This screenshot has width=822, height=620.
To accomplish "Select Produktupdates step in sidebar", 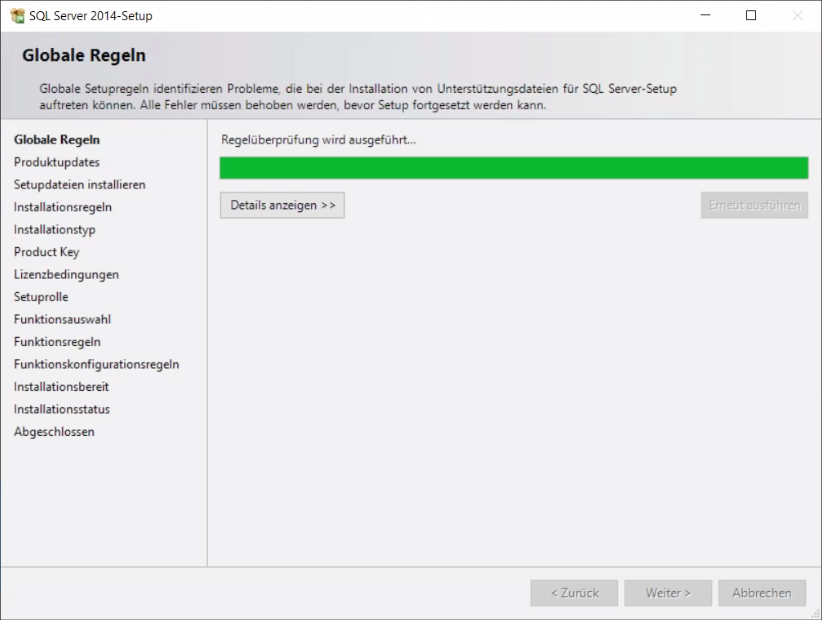I will tap(57, 162).
